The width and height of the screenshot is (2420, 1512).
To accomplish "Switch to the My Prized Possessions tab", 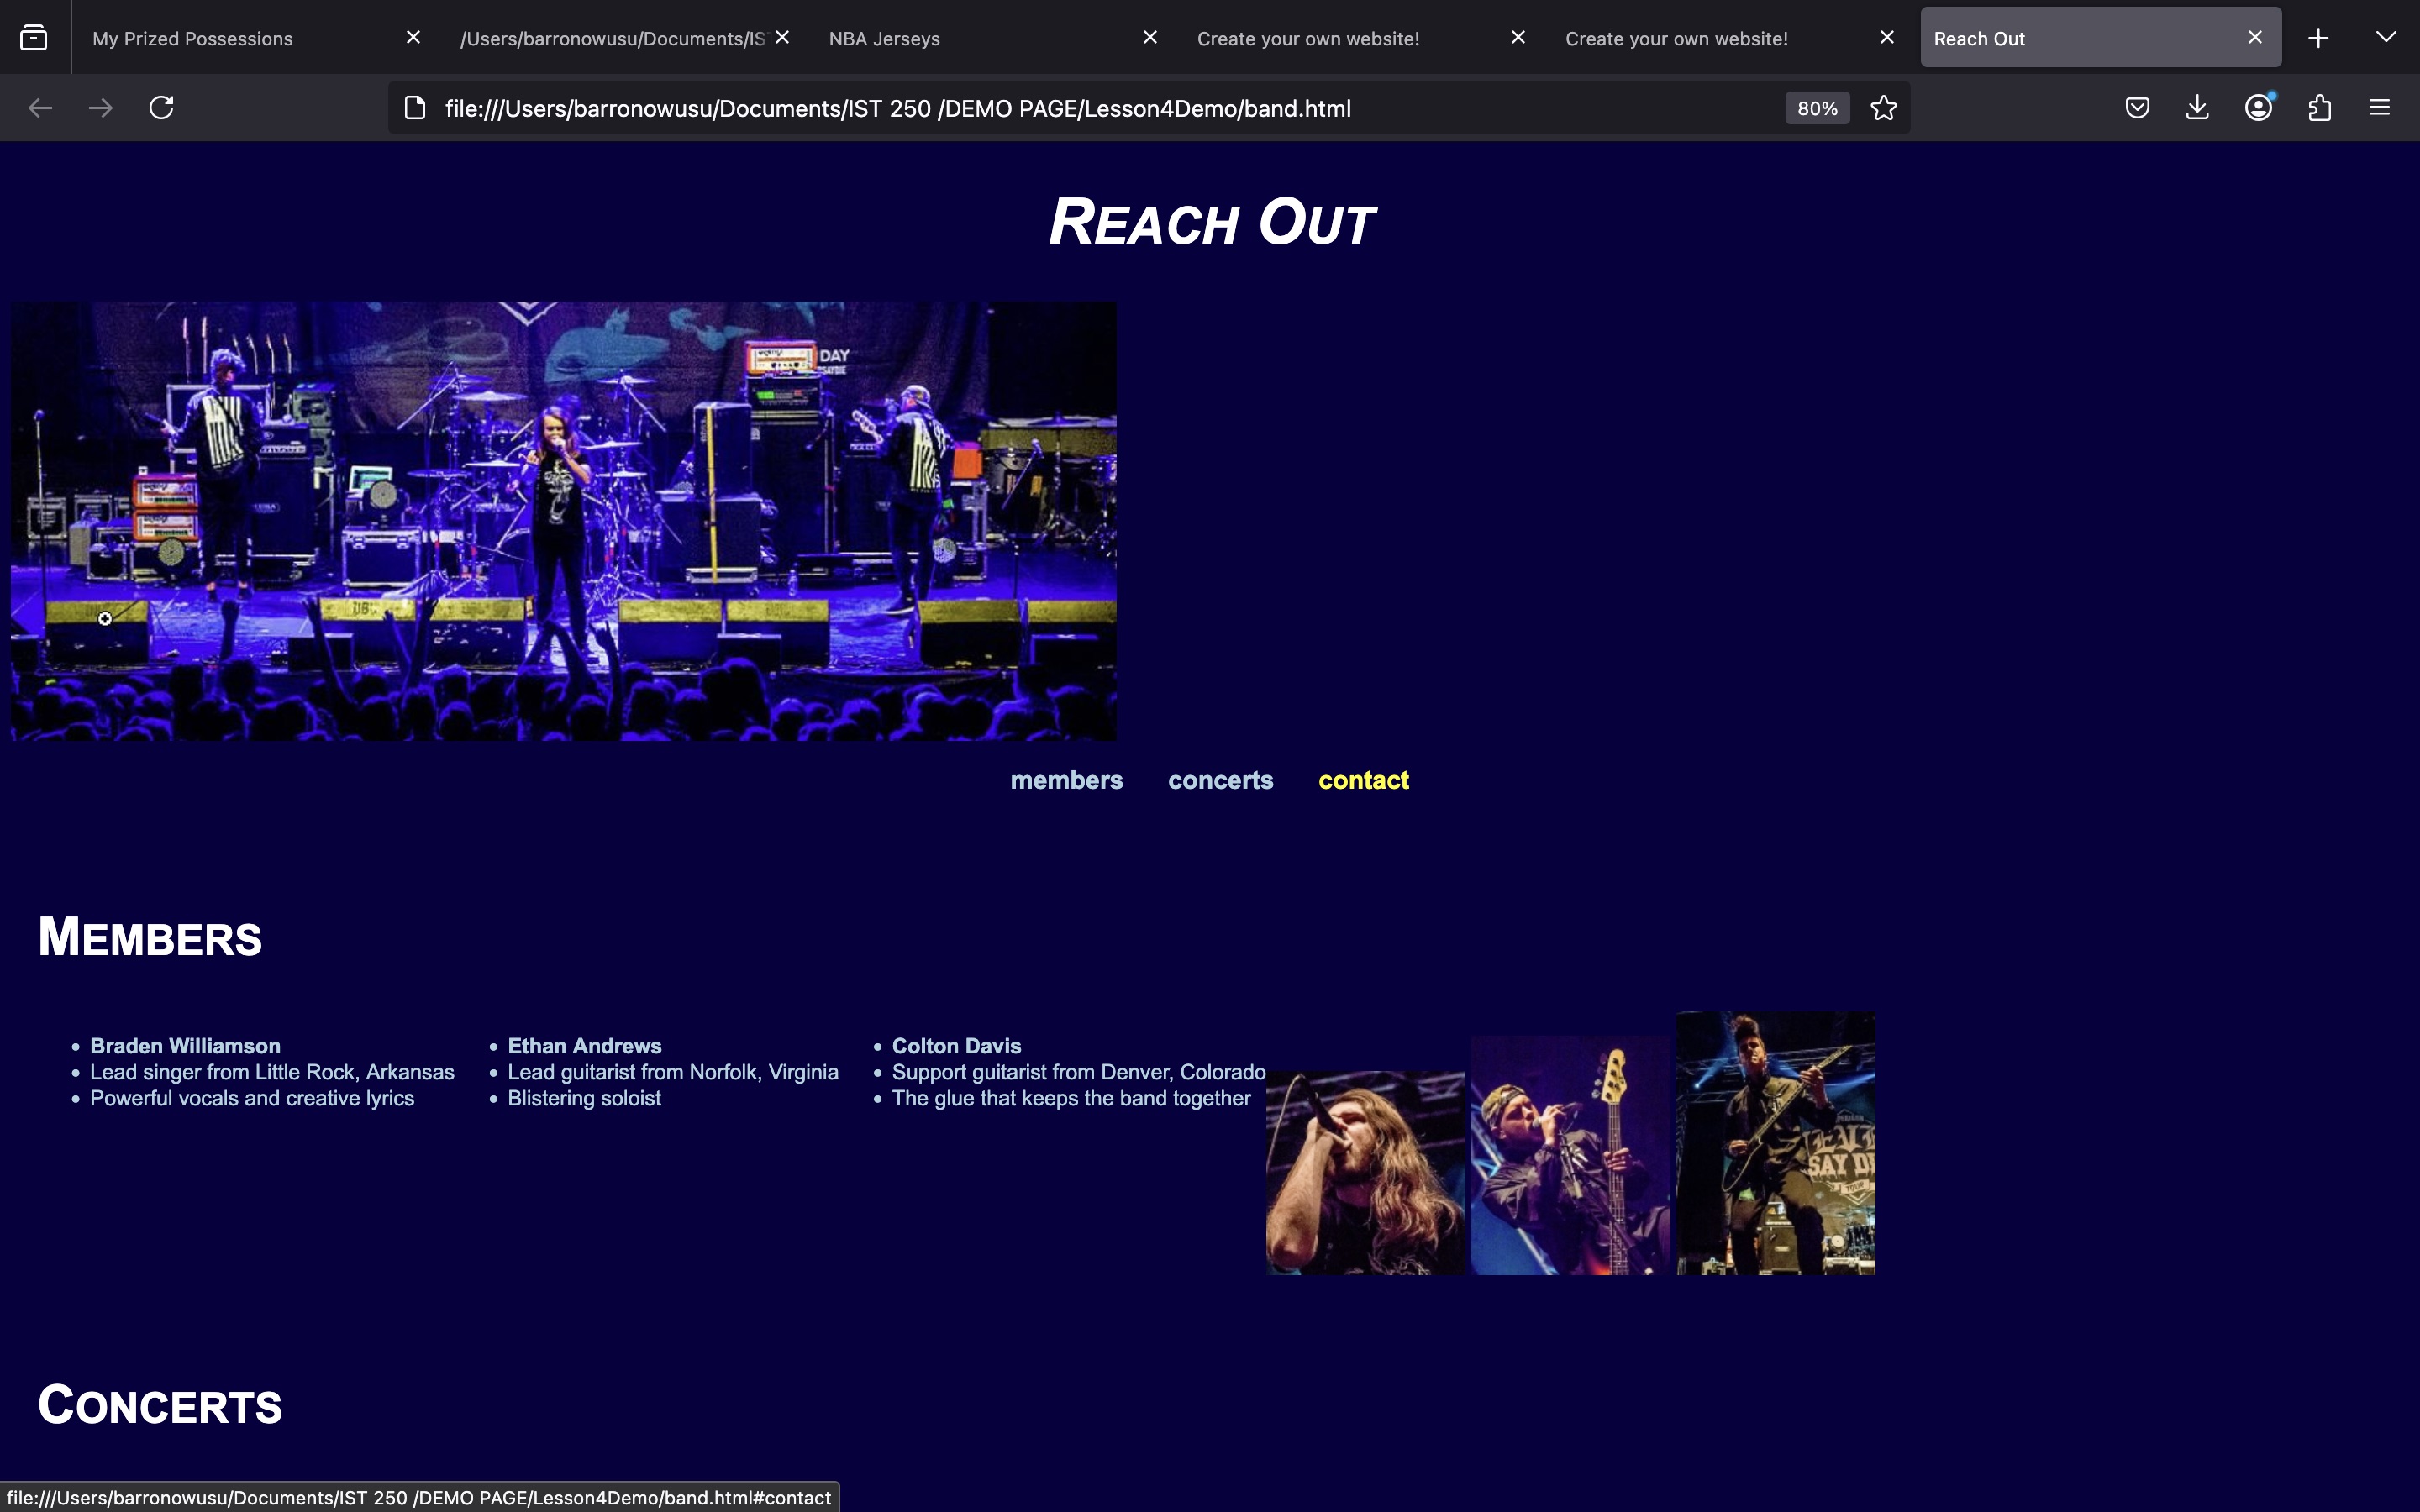I will tap(192, 38).
